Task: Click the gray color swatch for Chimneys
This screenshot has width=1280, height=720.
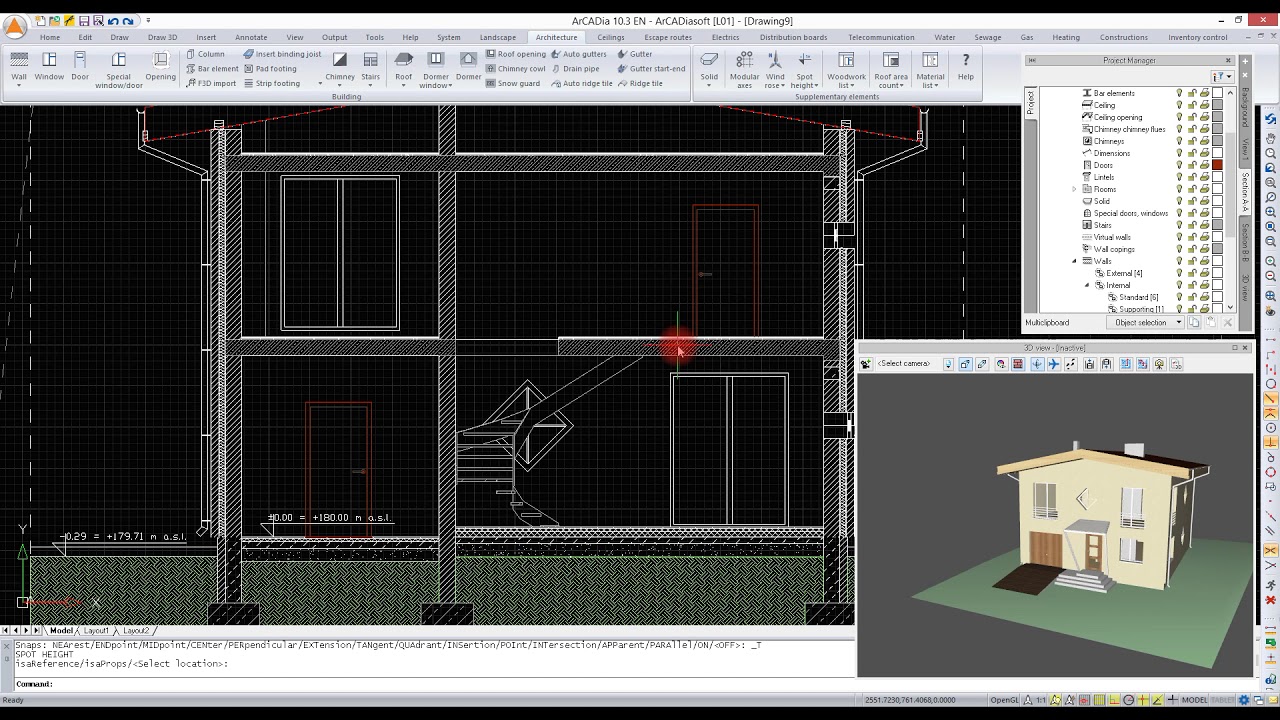Action: click(1217, 141)
